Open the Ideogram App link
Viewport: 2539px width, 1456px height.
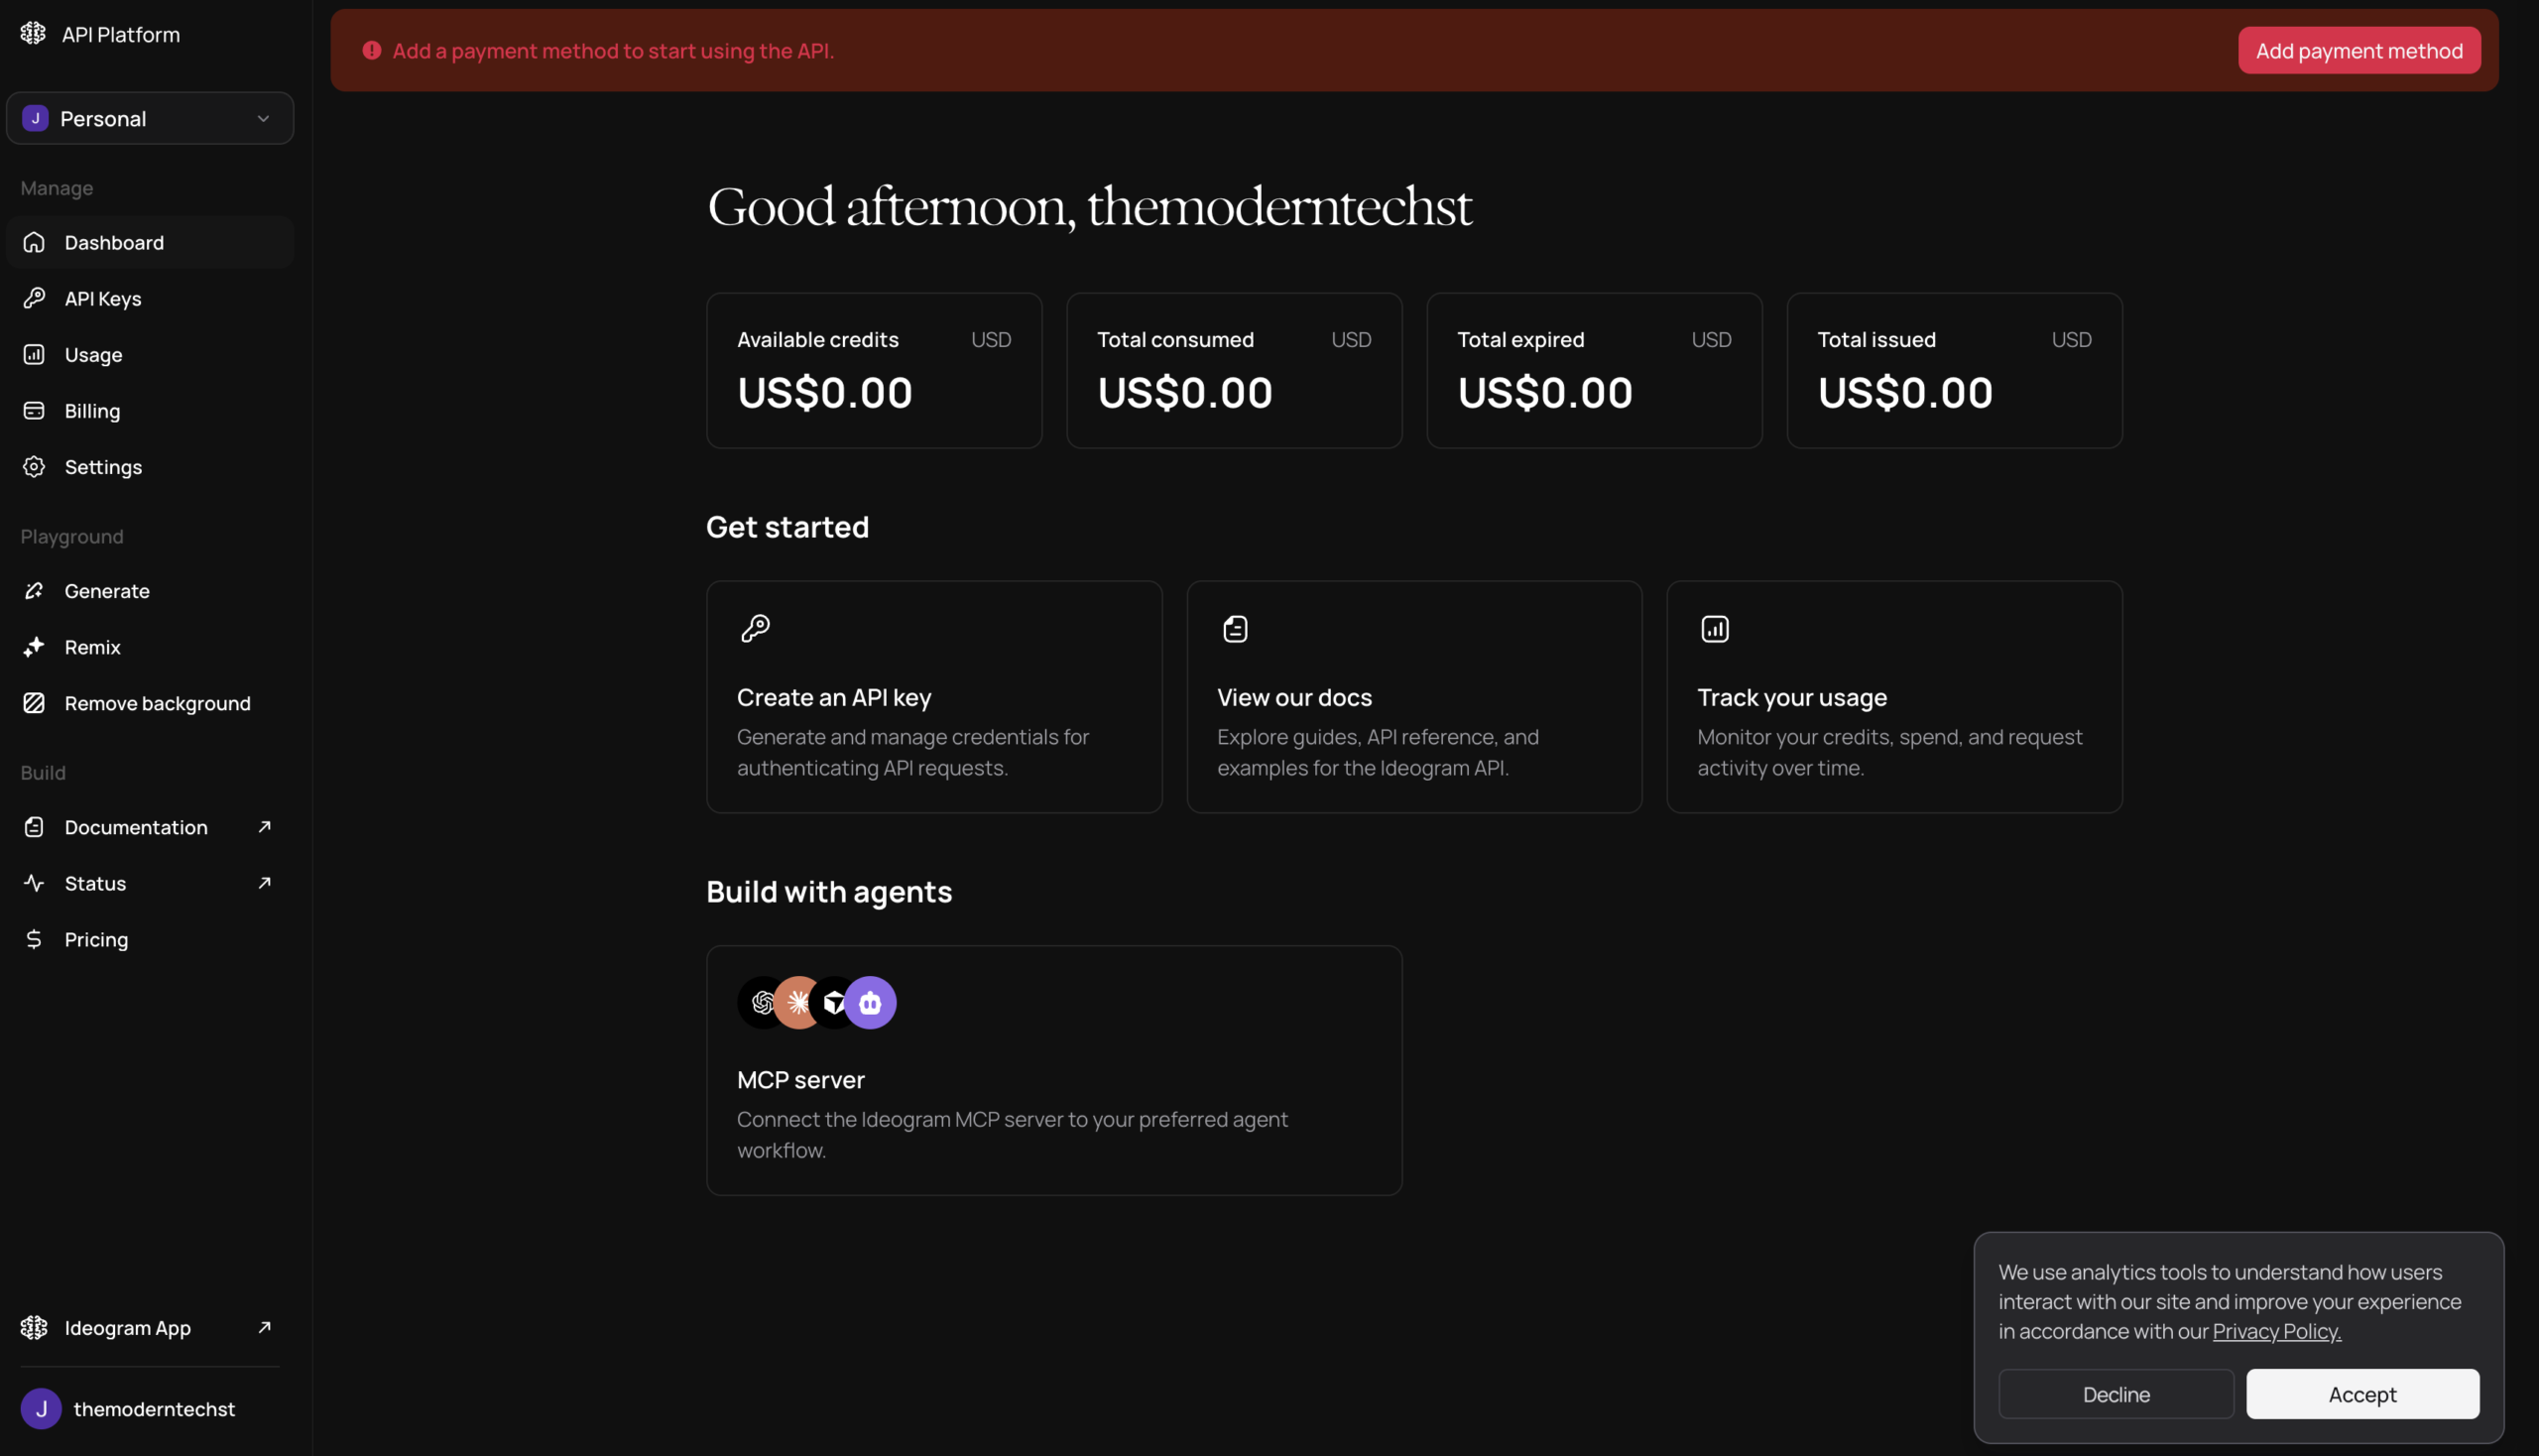(150, 1327)
